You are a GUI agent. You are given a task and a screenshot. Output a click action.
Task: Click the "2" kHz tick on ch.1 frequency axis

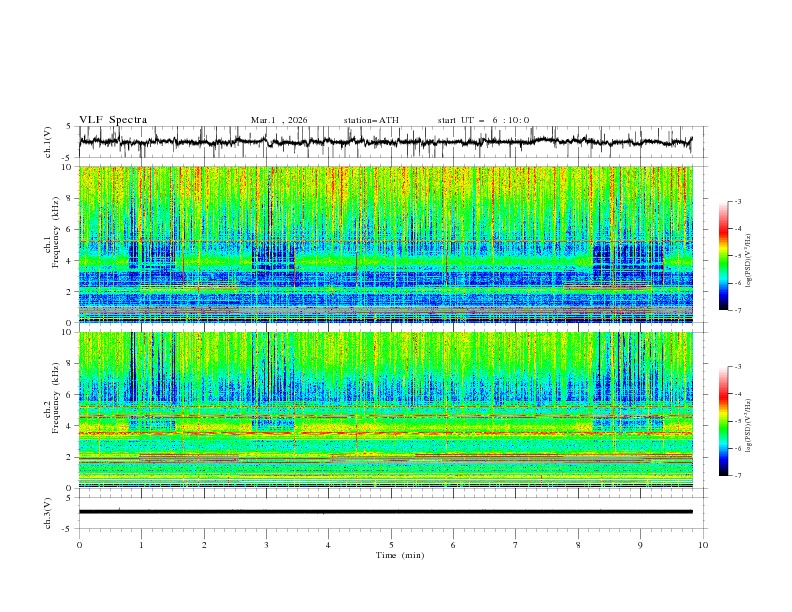click(x=70, y=292)
